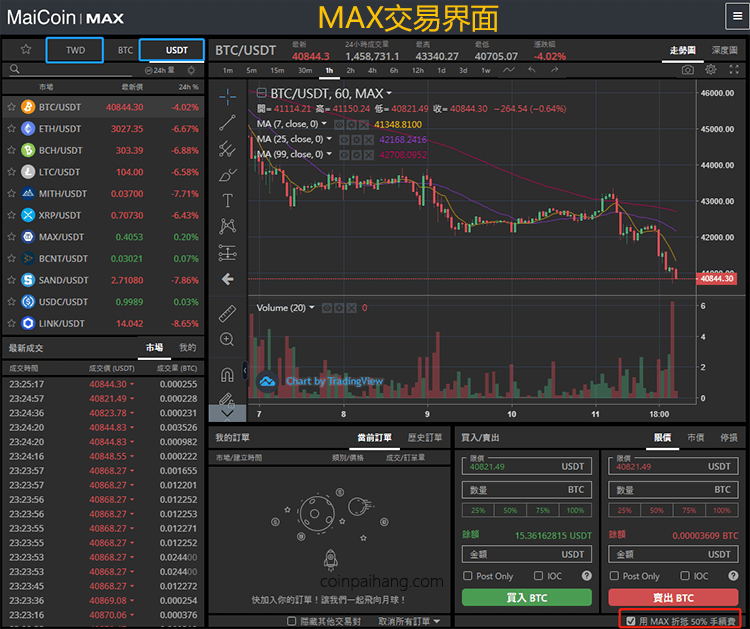This screenshot has height=629, width=750.
Task: Favorite the ETH/USDT pair star
Action: pos(11,128)
